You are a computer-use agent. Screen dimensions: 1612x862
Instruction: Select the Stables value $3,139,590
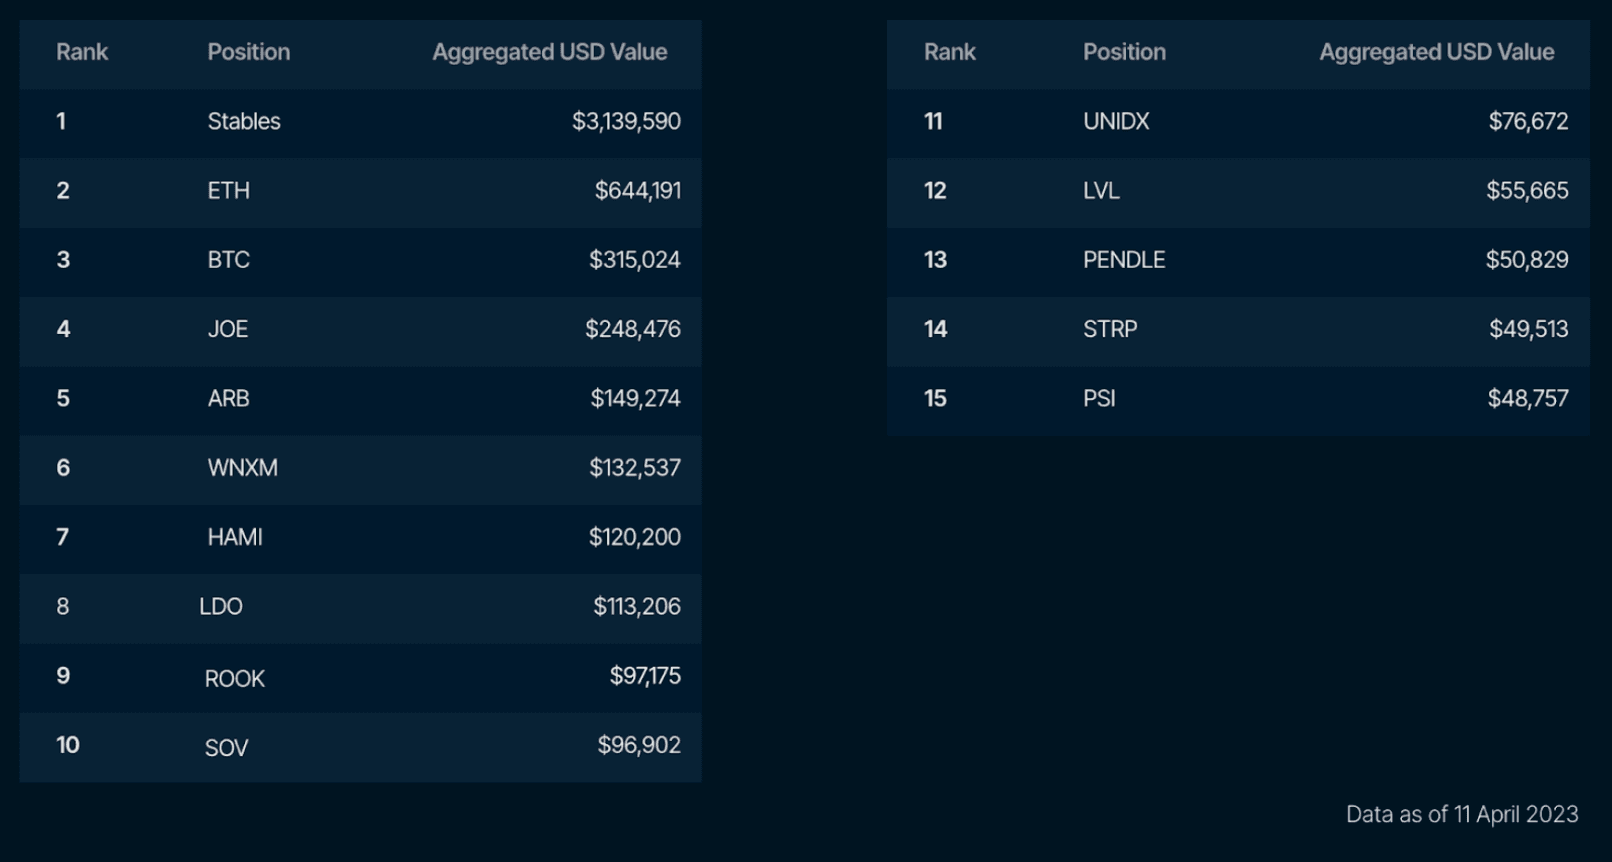pyautogui.click(x=626, y=121)
